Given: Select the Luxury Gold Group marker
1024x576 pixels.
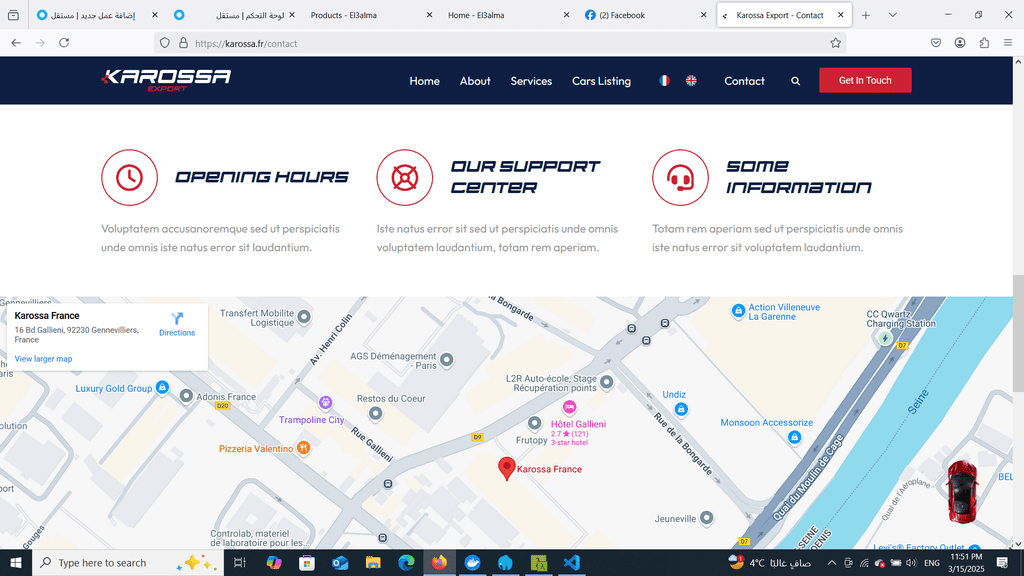Looking at the screenshot, I should click(x=162, y=387).
